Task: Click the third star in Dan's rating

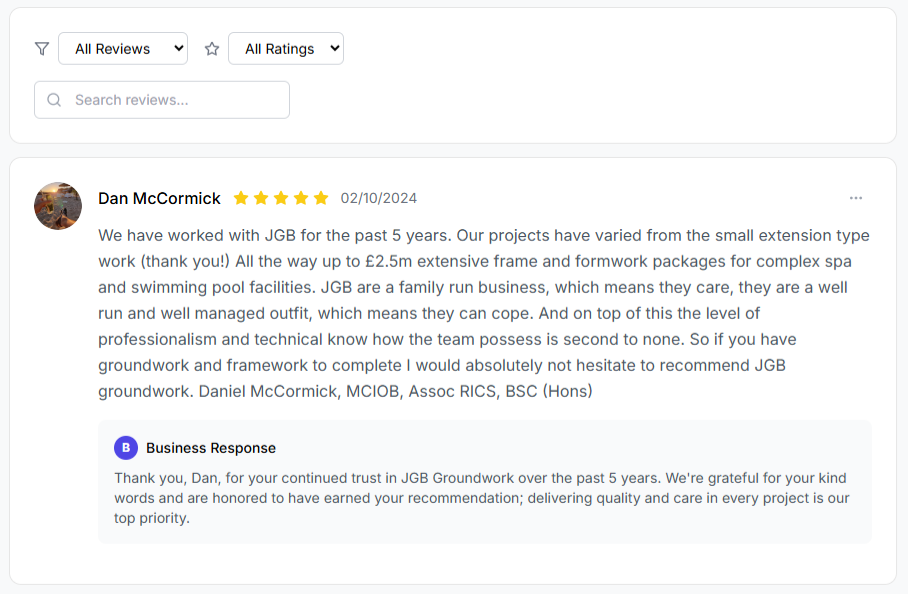Action: click(x=281, y=198)
